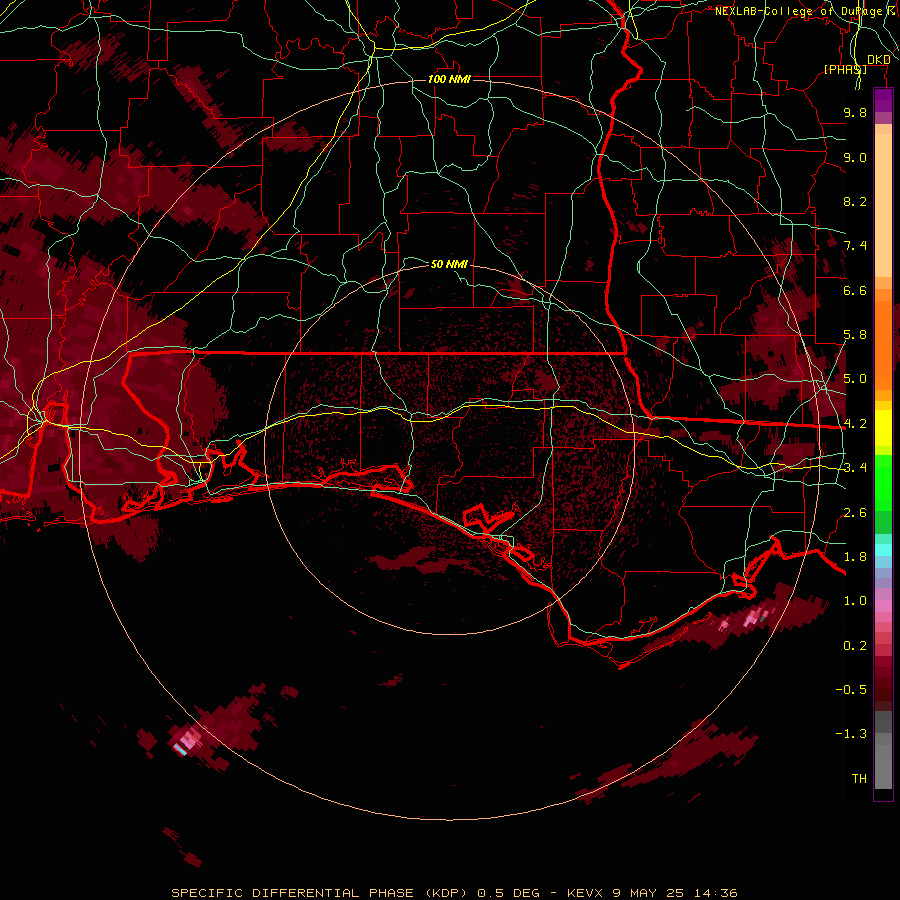Click the [PHAS] units label
900x900 pixels.
point(845,69)
